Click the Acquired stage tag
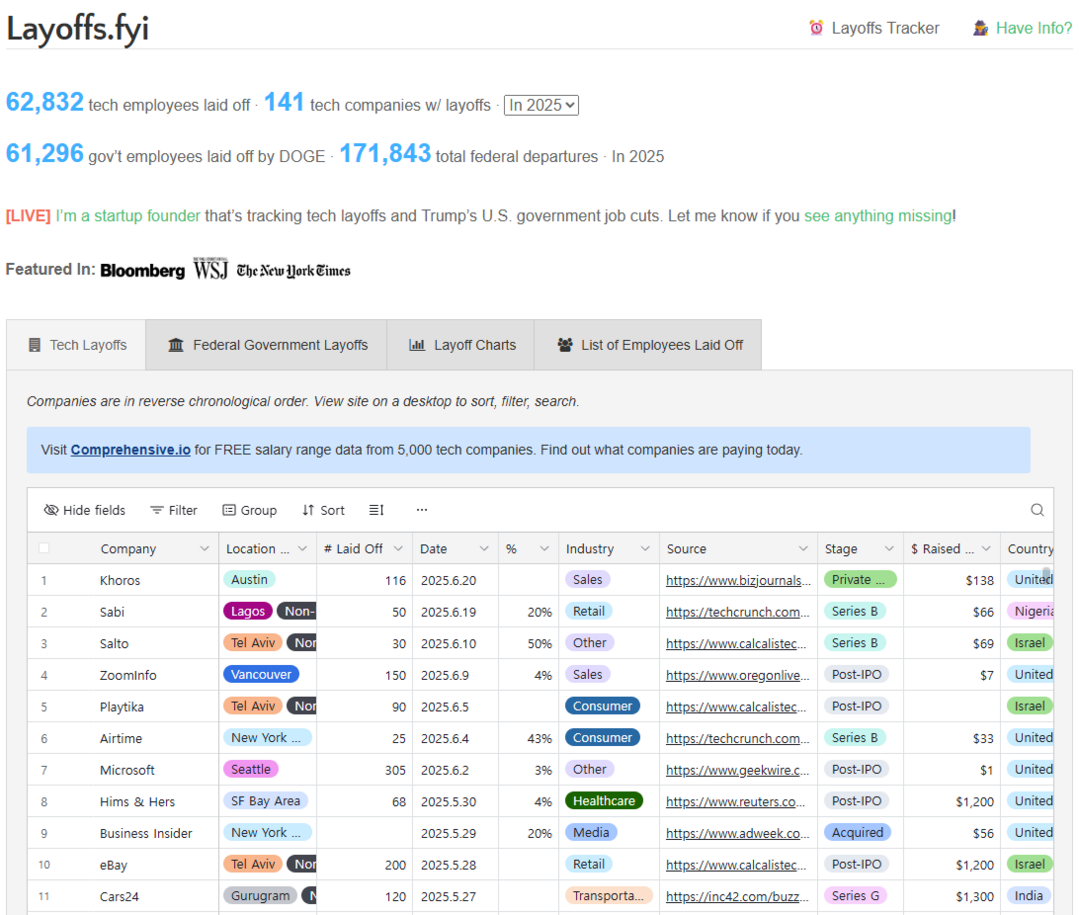 pos(857,832)
